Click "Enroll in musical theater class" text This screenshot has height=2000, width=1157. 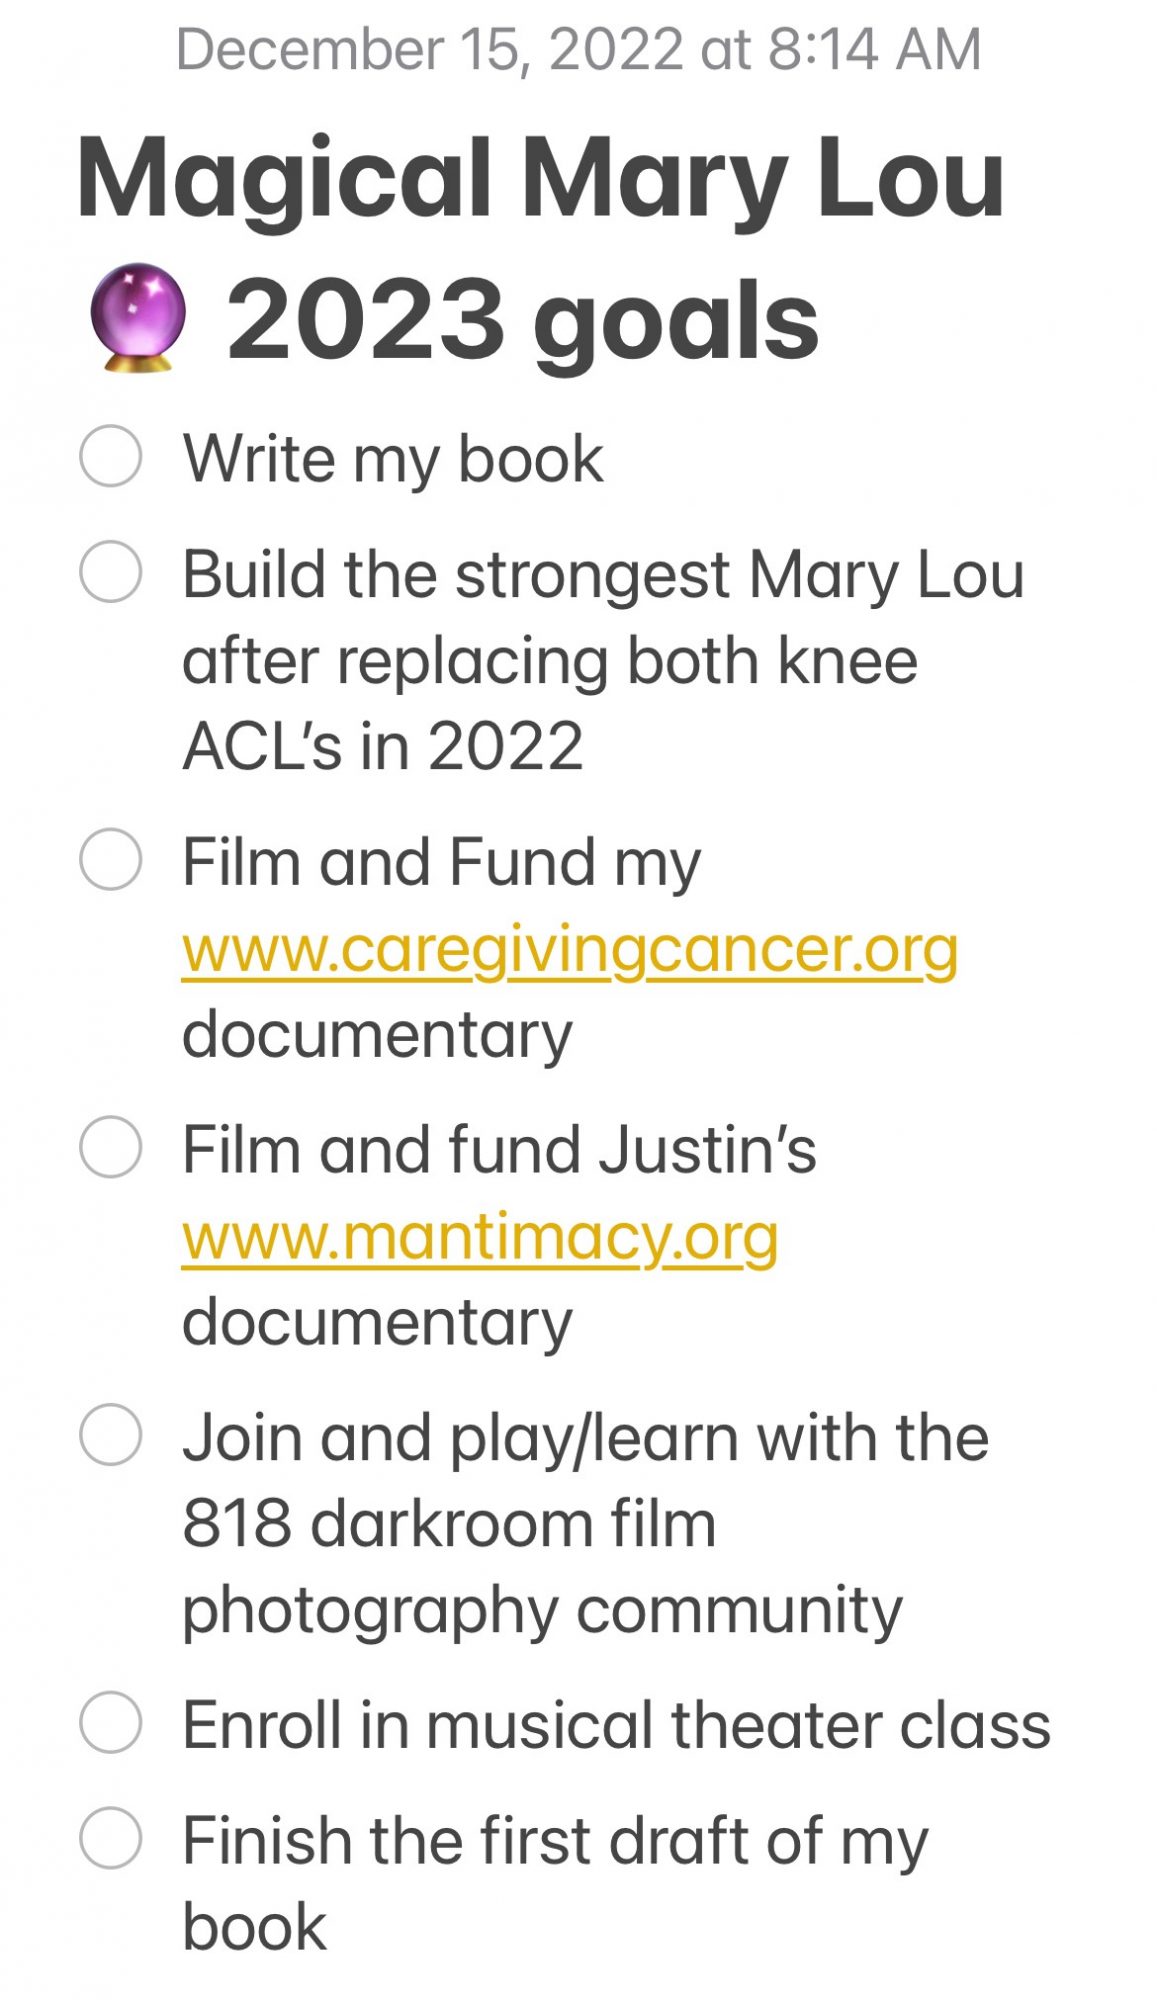pyautogui.click(x=616, y=1726)
